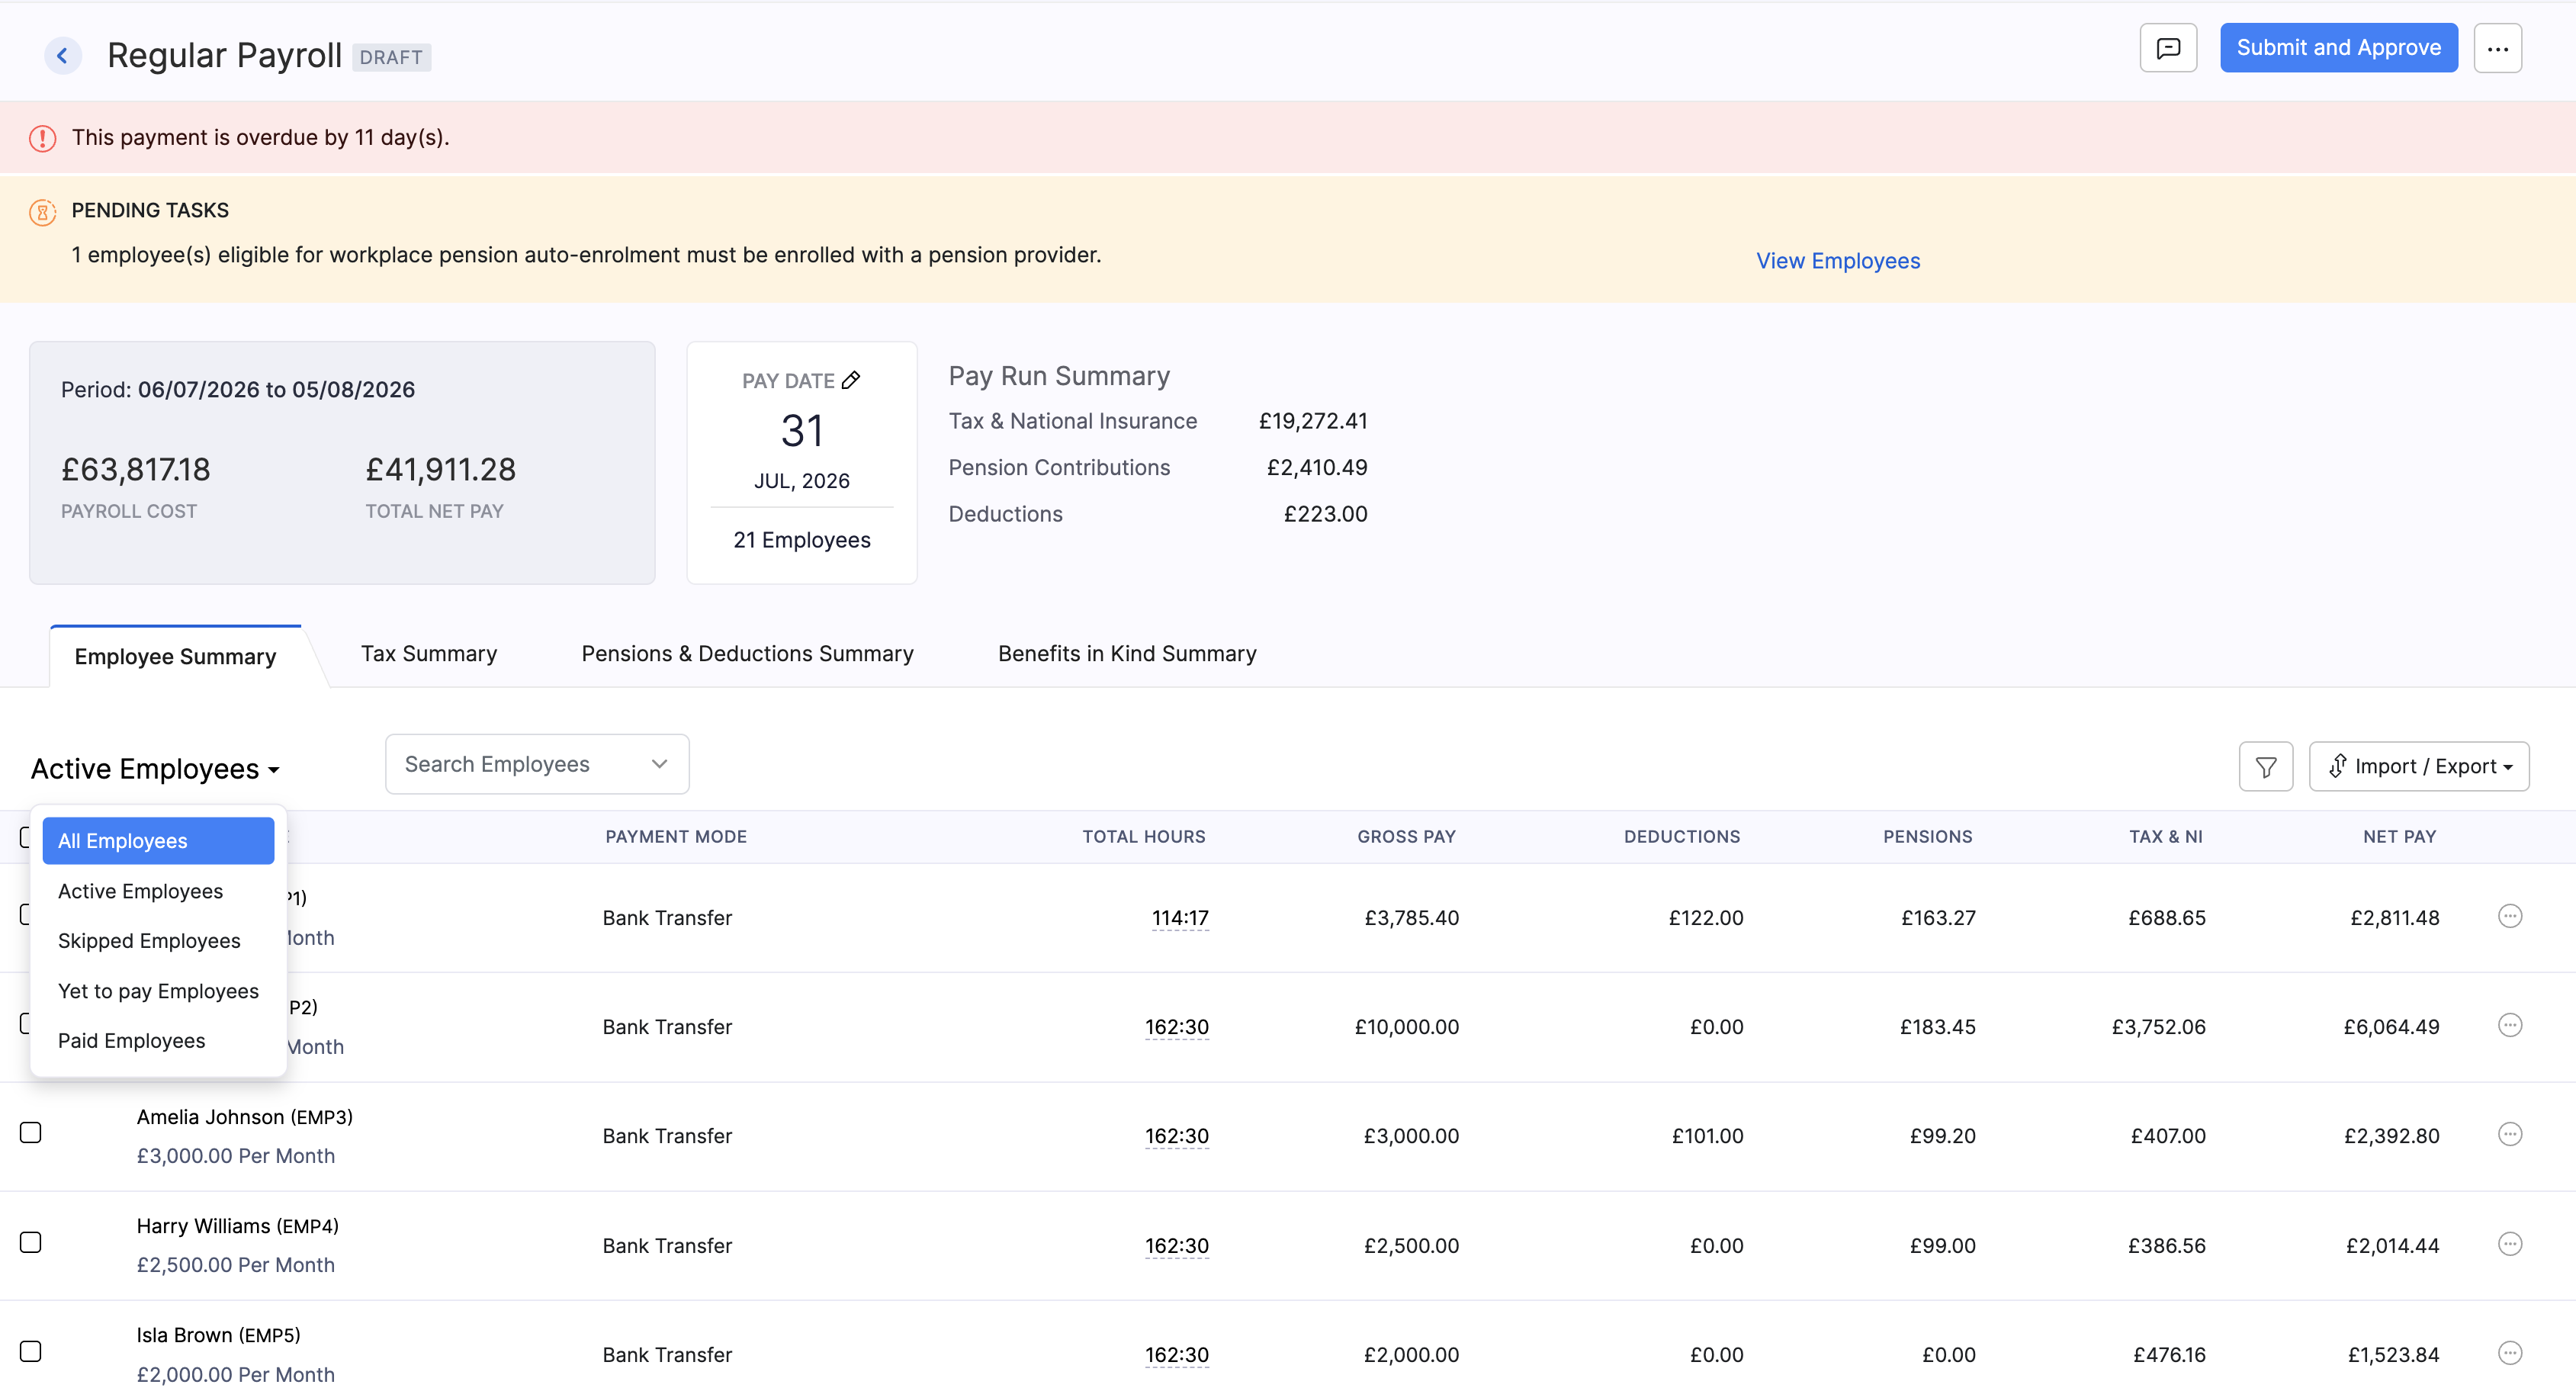This screenshot has height=1391, width=2576.
Task: Click the £223.00 deductions summary amount
Action: pos(1326,514)
